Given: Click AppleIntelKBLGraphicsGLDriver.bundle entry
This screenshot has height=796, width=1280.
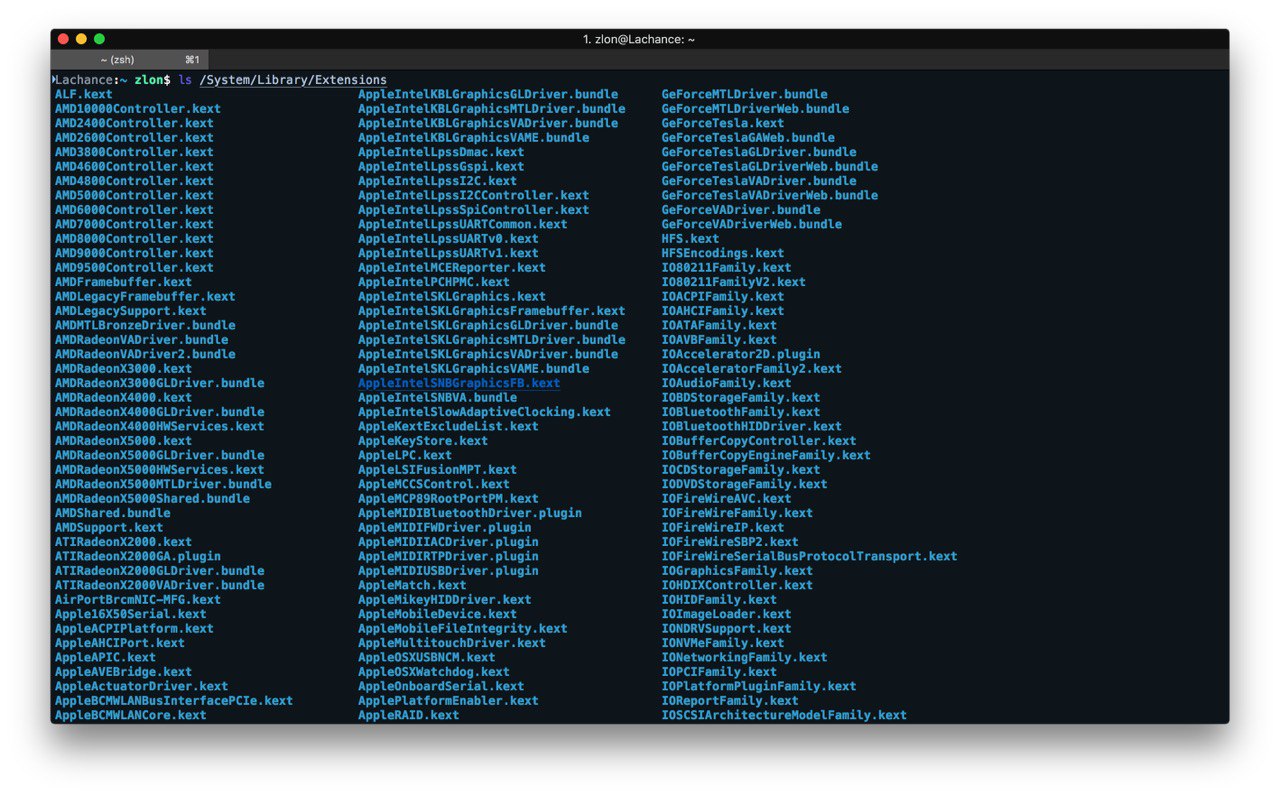Looking at the screenshot, I should click(488, 94).
